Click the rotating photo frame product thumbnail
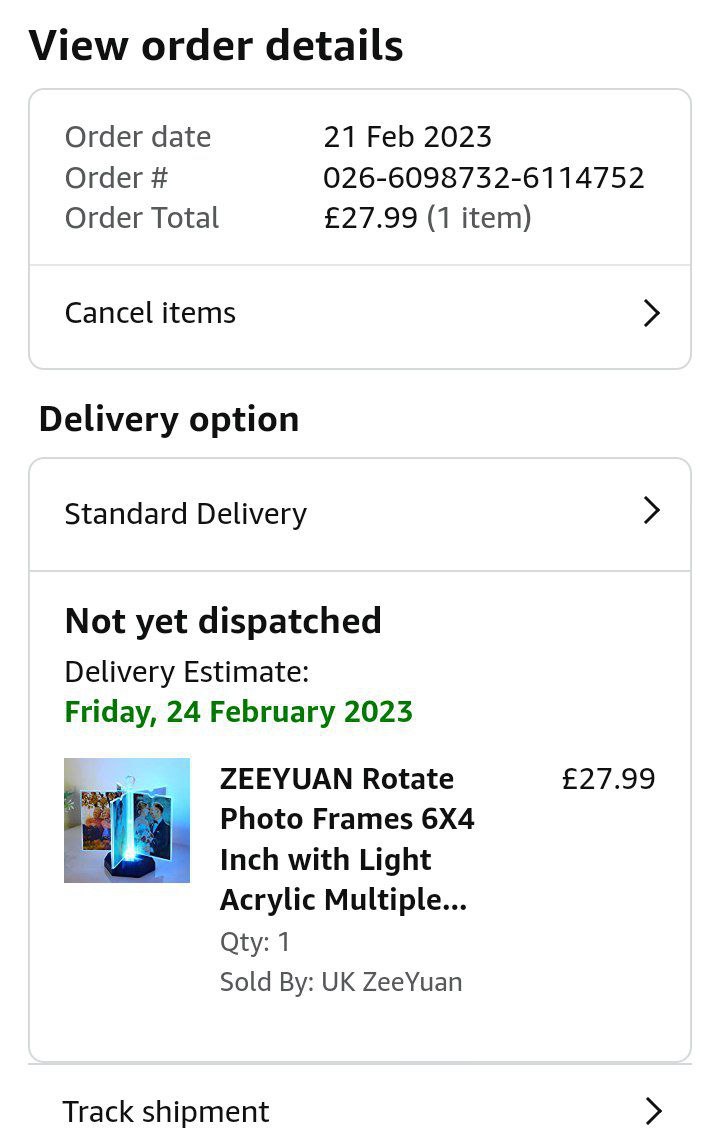Screen dimensions: 720x1148 pyautogui.click(x=127, y=820)
